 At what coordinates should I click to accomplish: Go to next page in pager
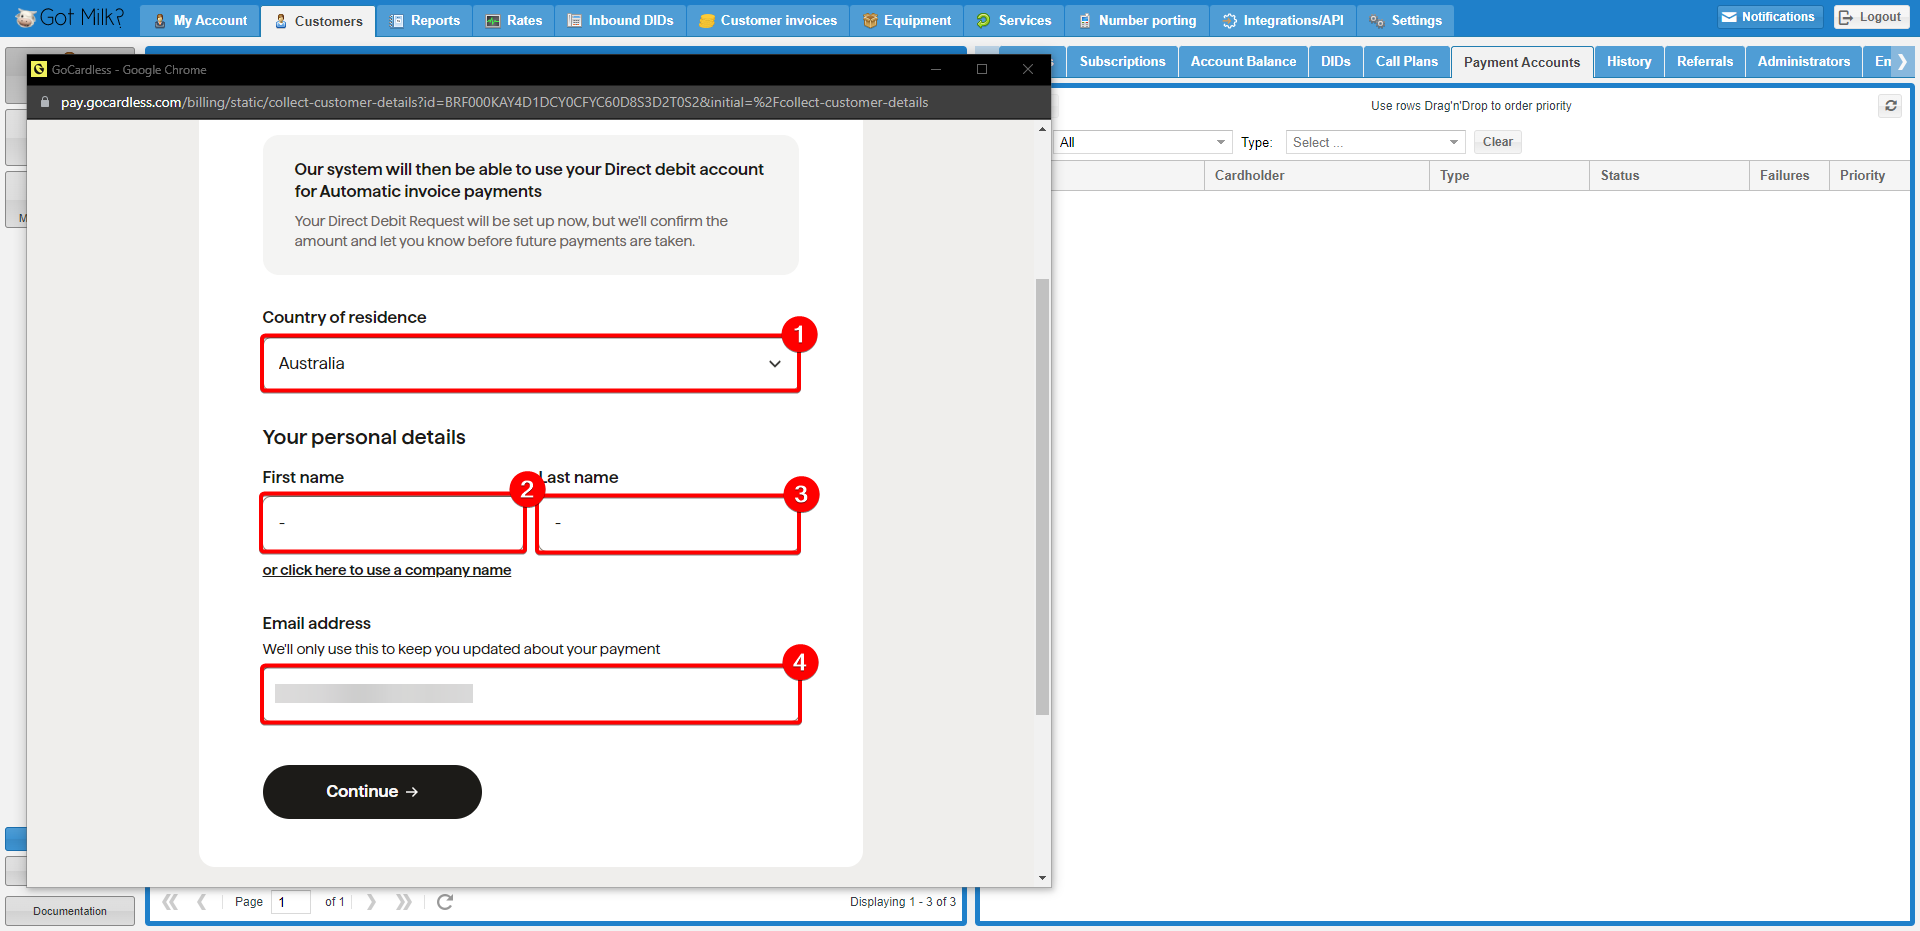tap(371, 902)
